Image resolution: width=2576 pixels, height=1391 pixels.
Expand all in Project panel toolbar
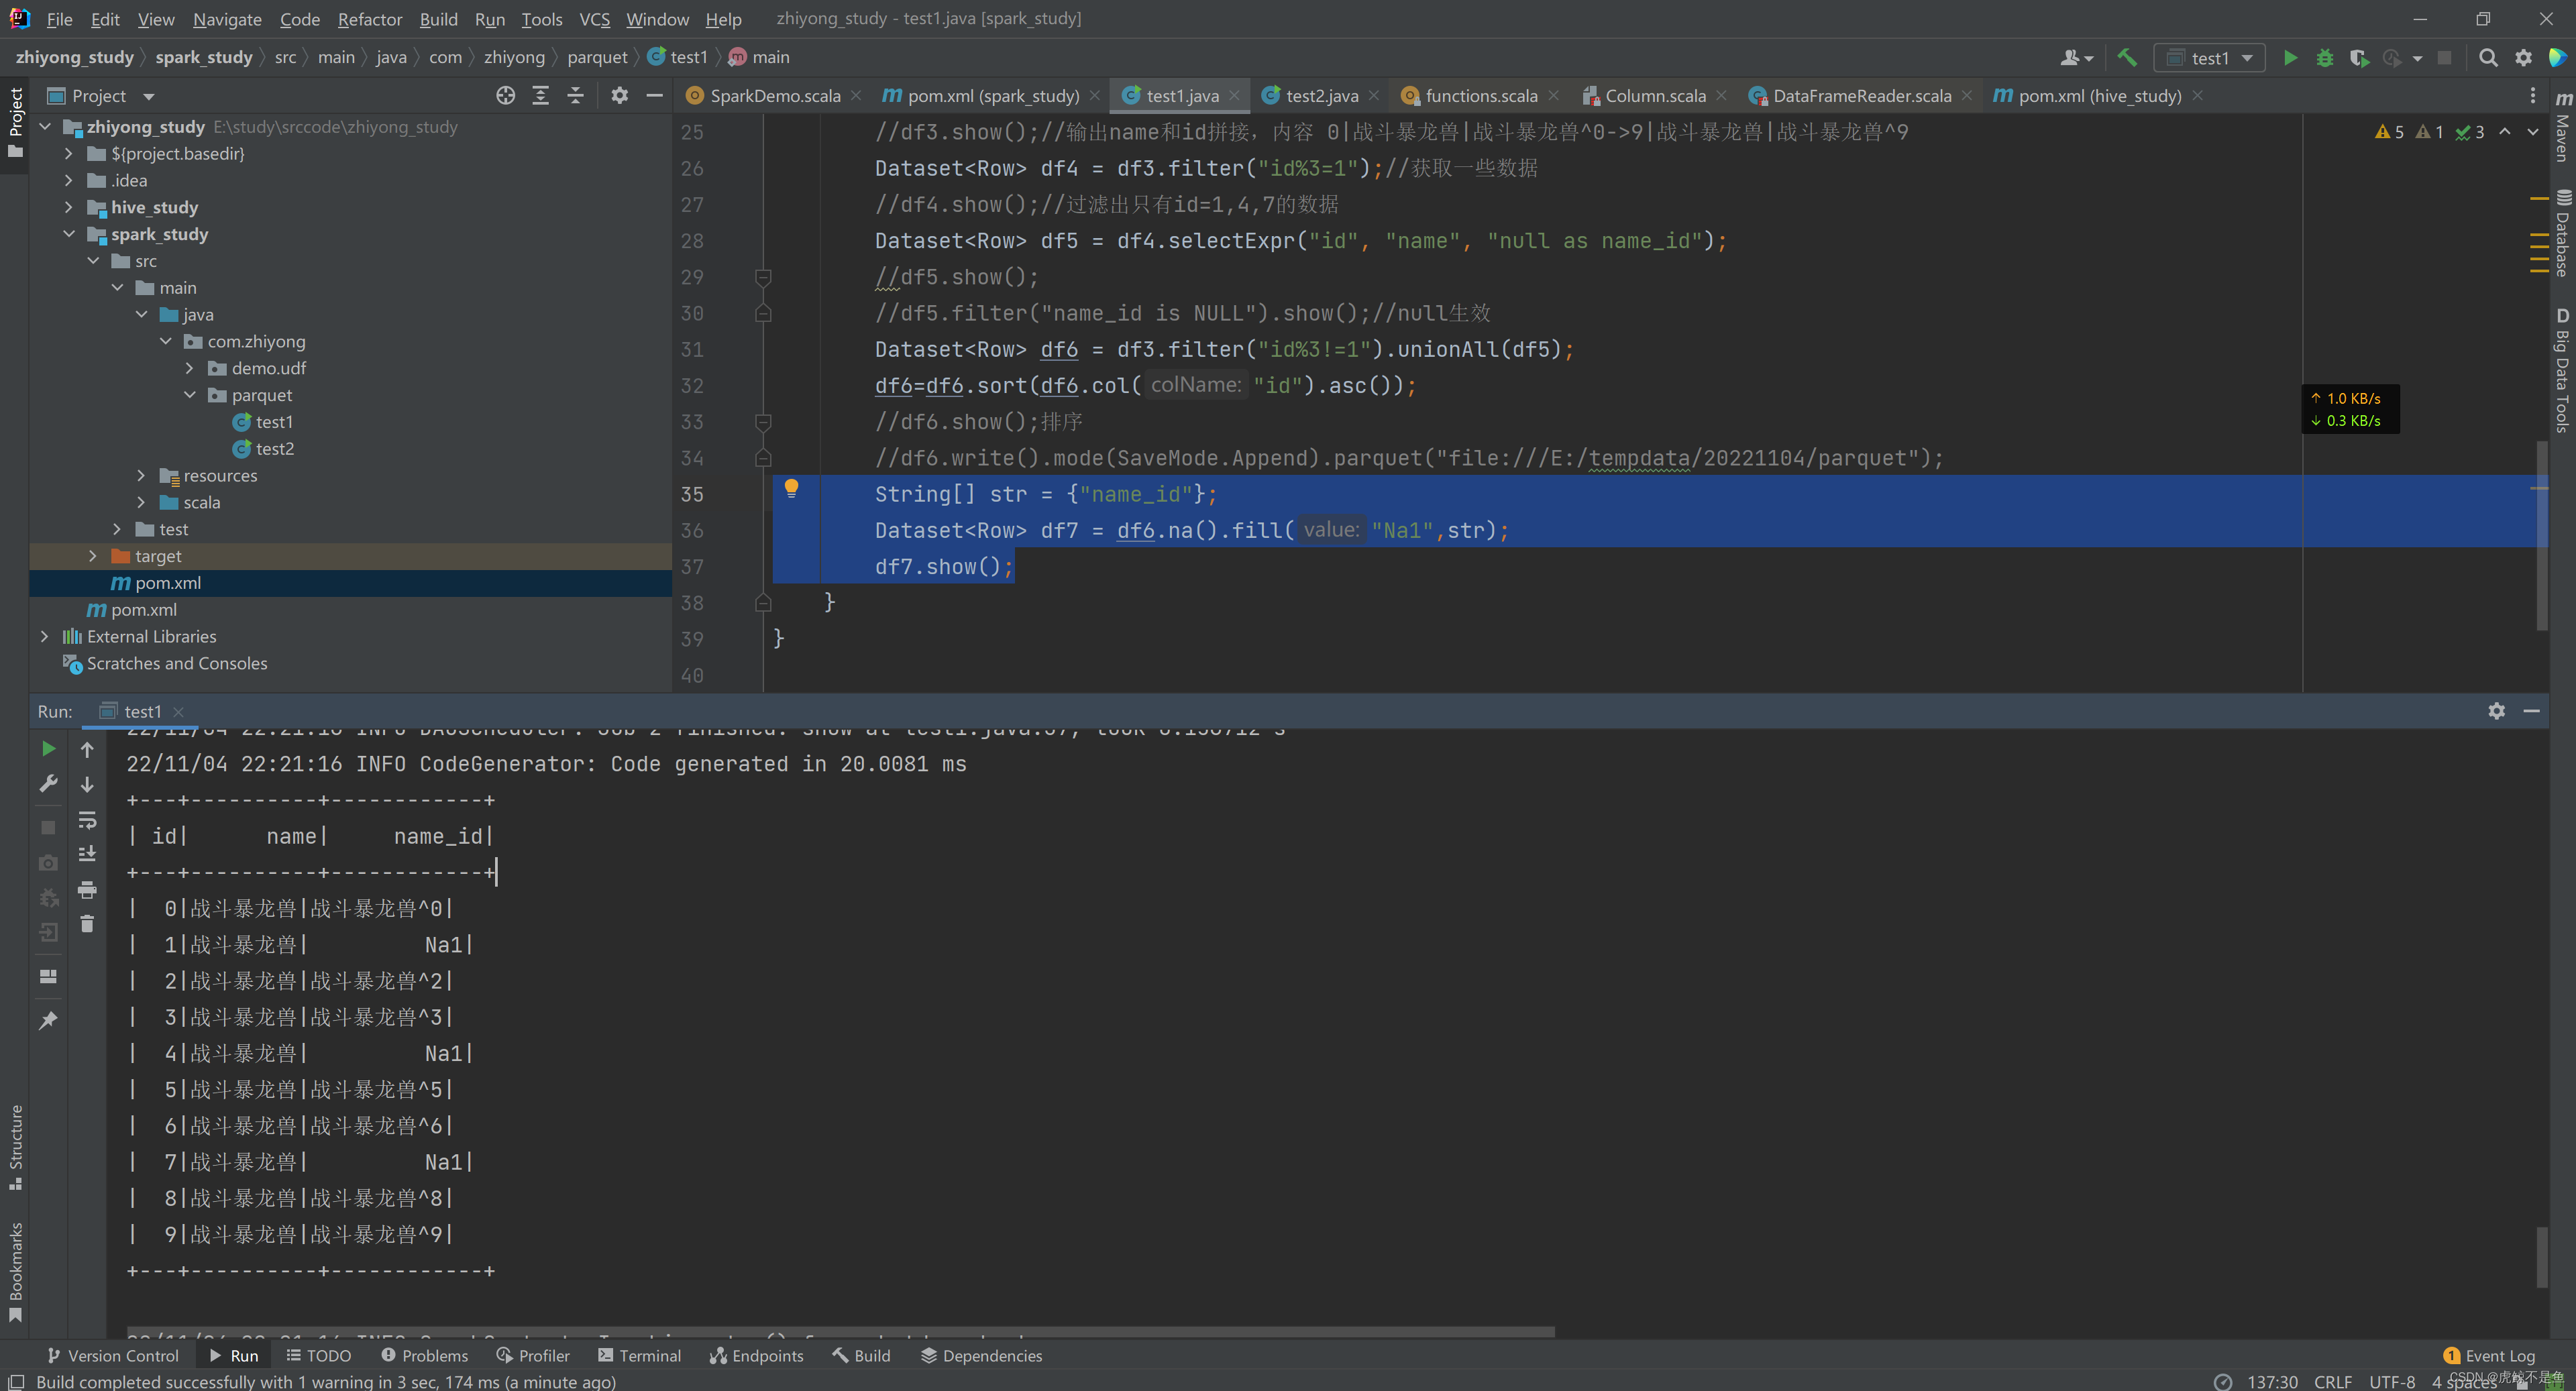tap(540, 96)
